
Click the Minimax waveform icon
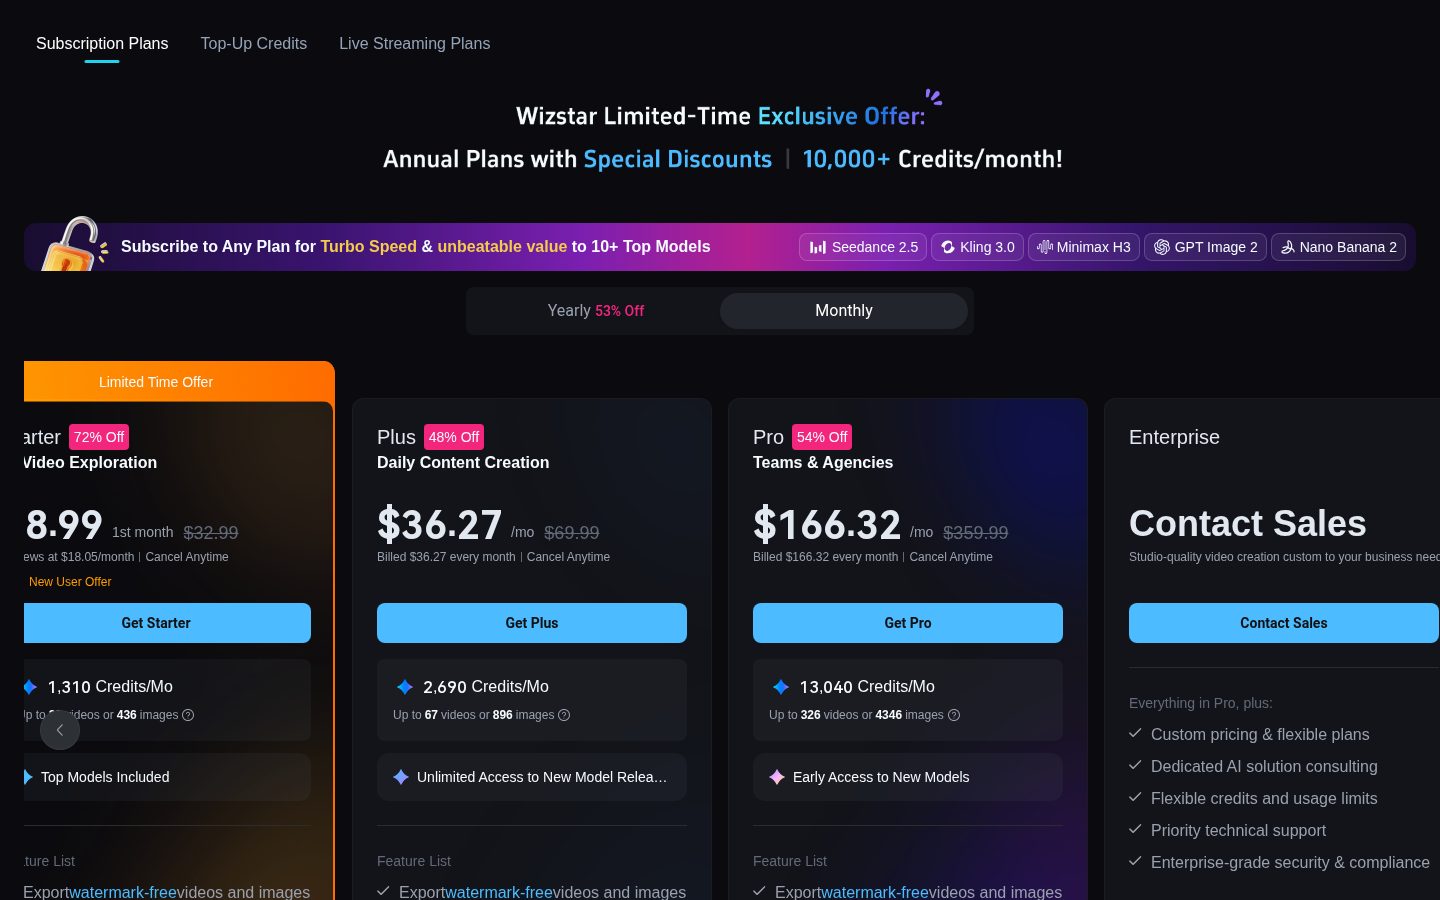[1045, 247]
